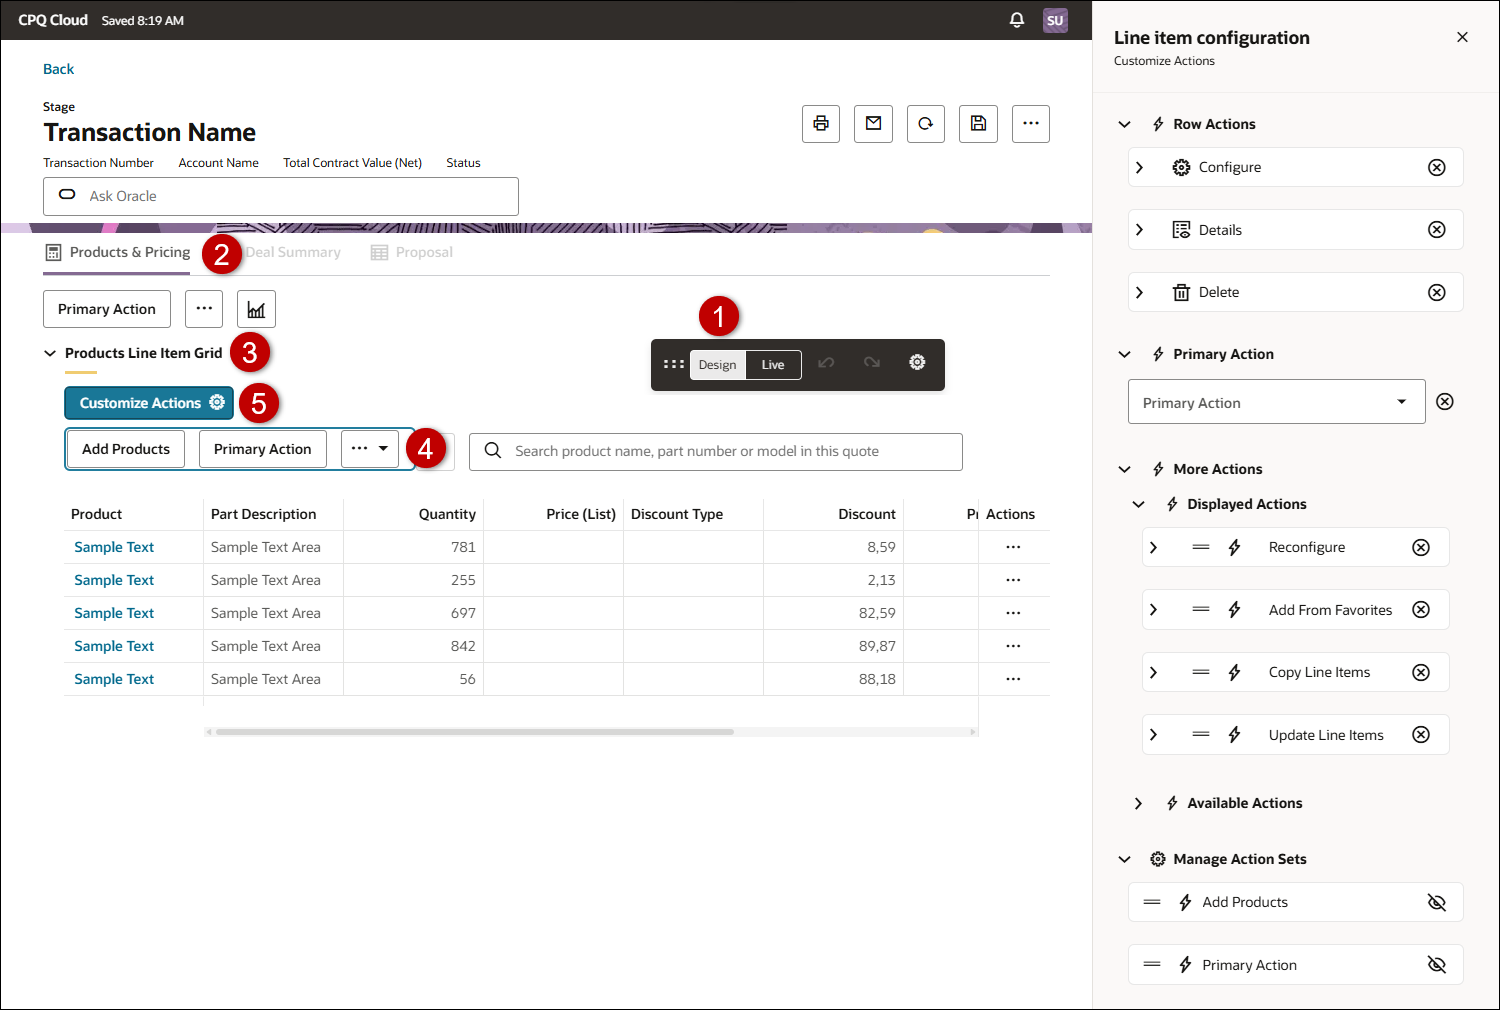Click the settings gear on the Design/Live toolbar

coord(917,363)
